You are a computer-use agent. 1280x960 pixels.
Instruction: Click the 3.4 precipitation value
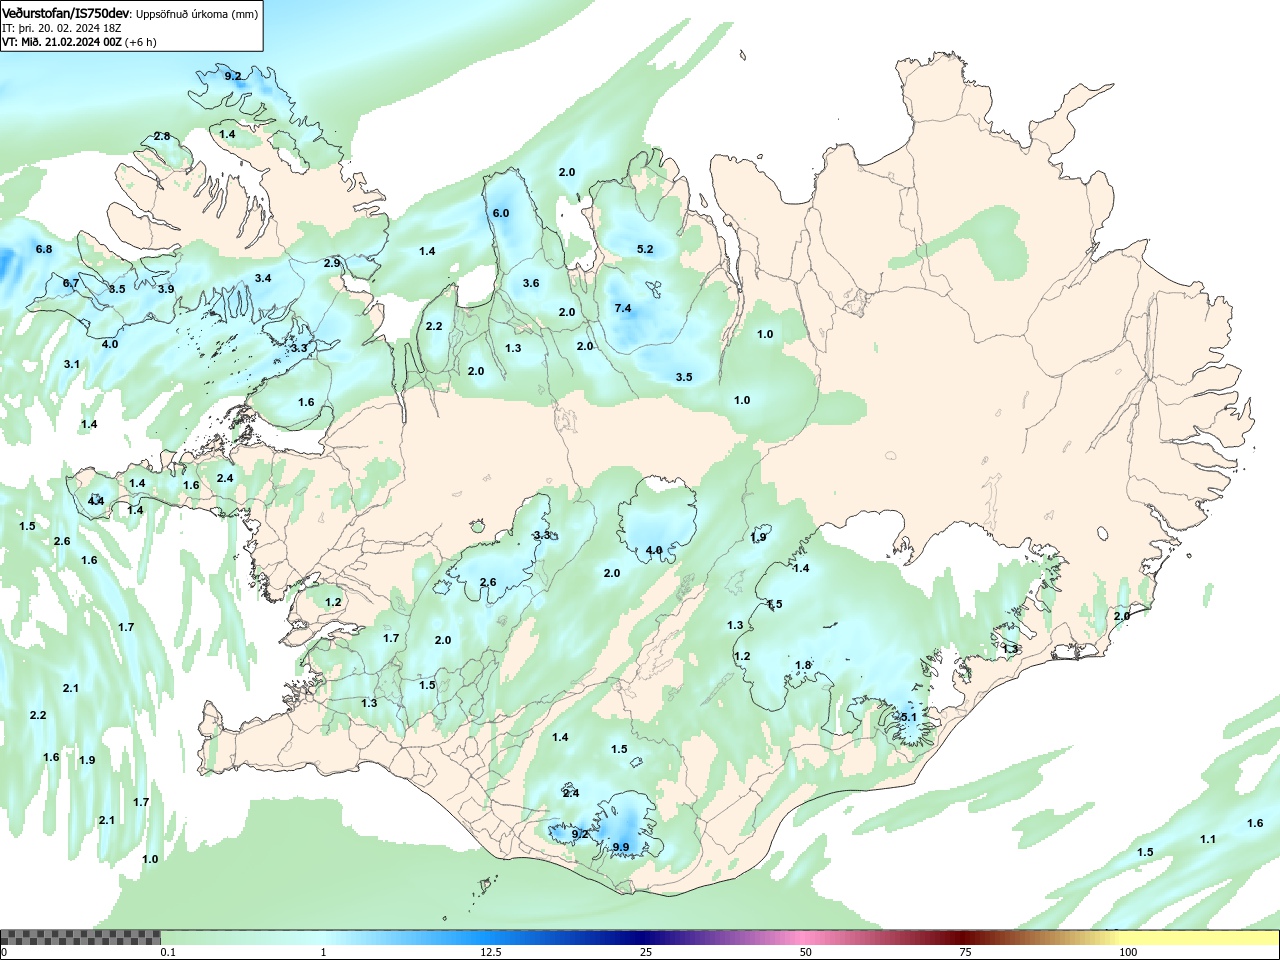pyautogui.click(x=263, y=278)
